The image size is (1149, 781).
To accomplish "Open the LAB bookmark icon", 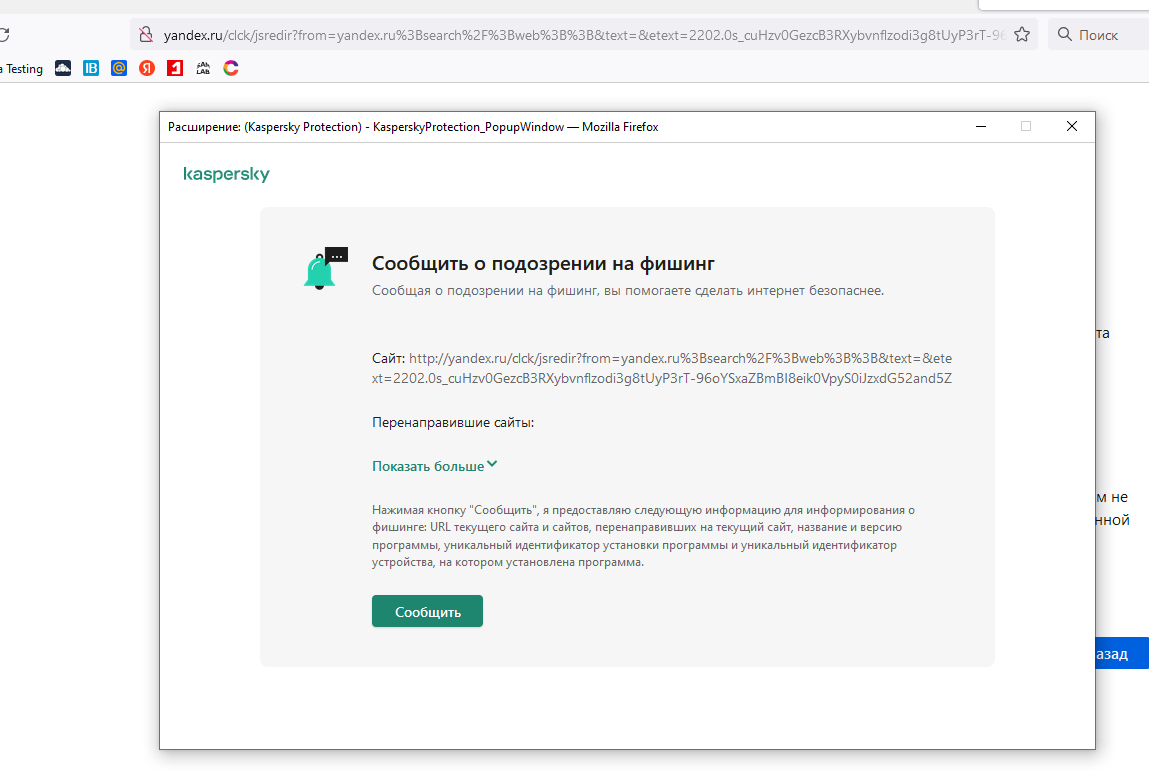I will [203, 68].
